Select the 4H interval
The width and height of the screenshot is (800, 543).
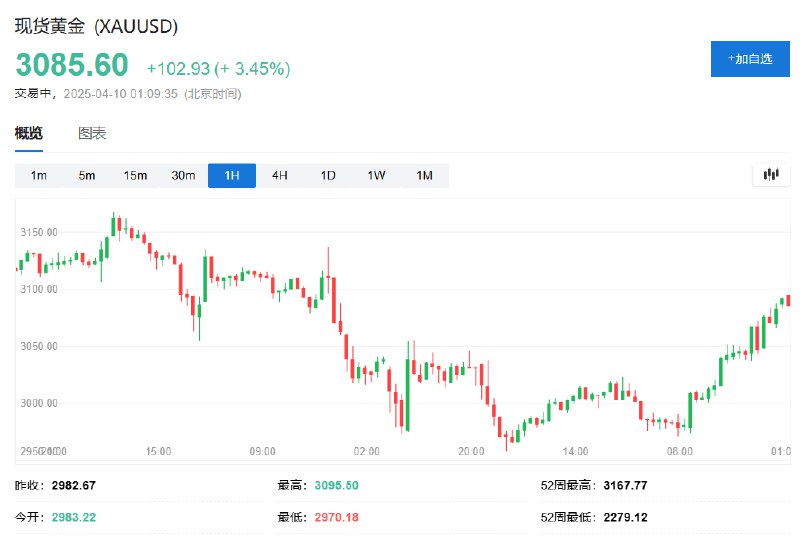point(280,176)
